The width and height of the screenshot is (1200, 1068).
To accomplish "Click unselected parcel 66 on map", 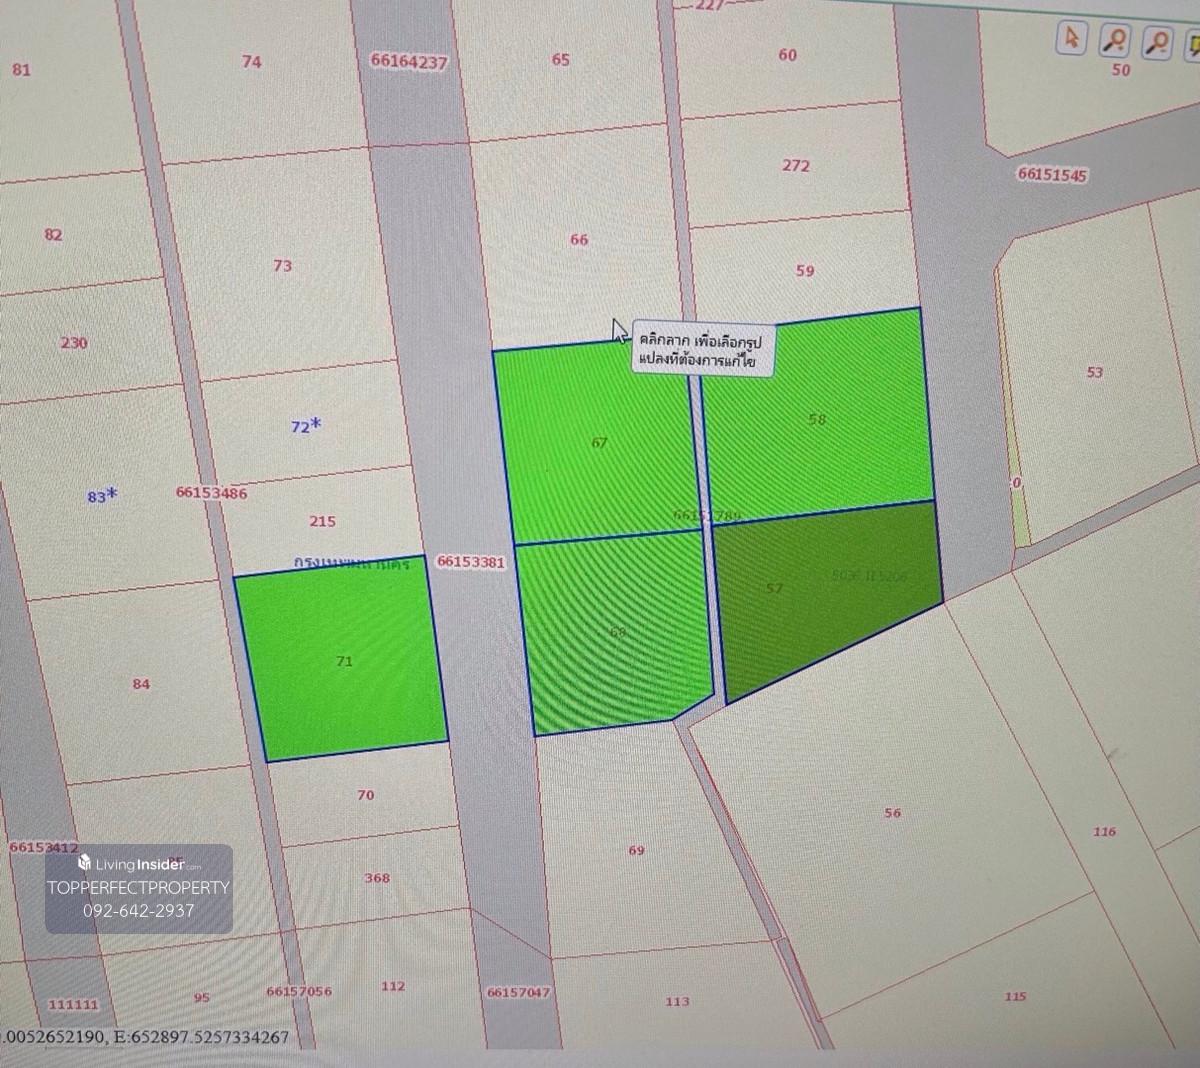I will (579, 240).
